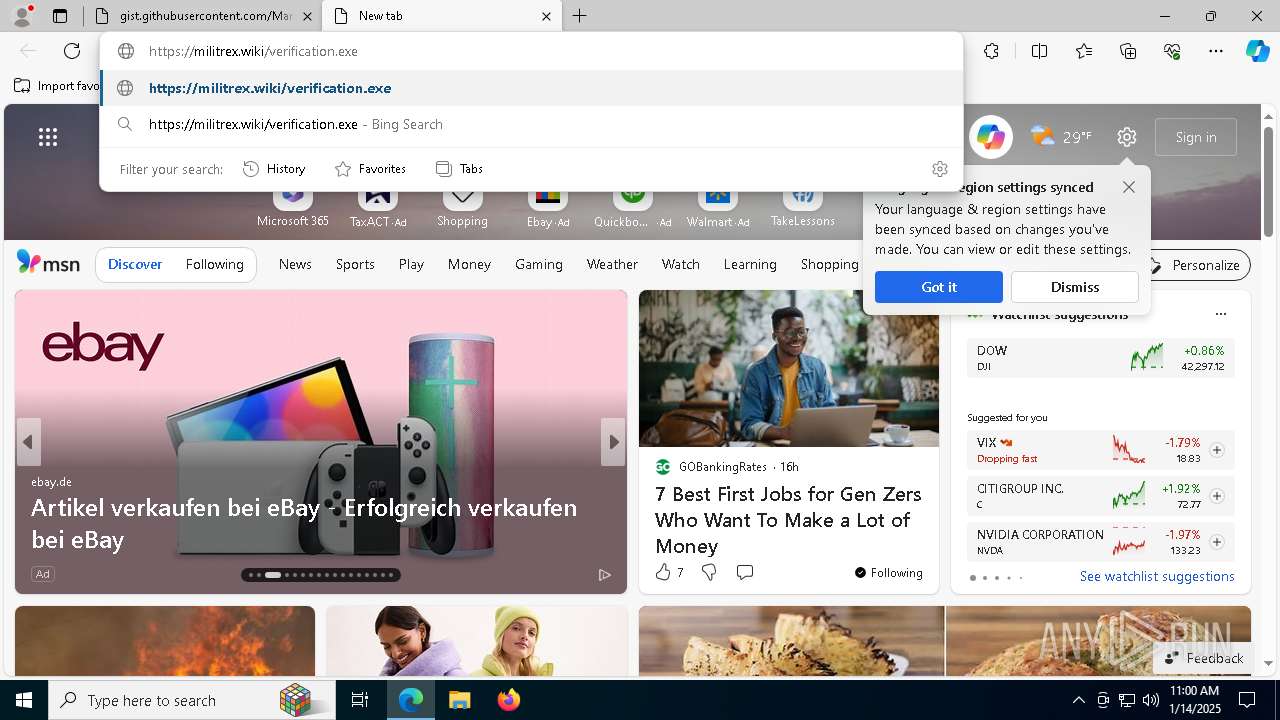Select the Bing Search suggestion row
The width and height of the screenshot is (1280, 720).
532,124
